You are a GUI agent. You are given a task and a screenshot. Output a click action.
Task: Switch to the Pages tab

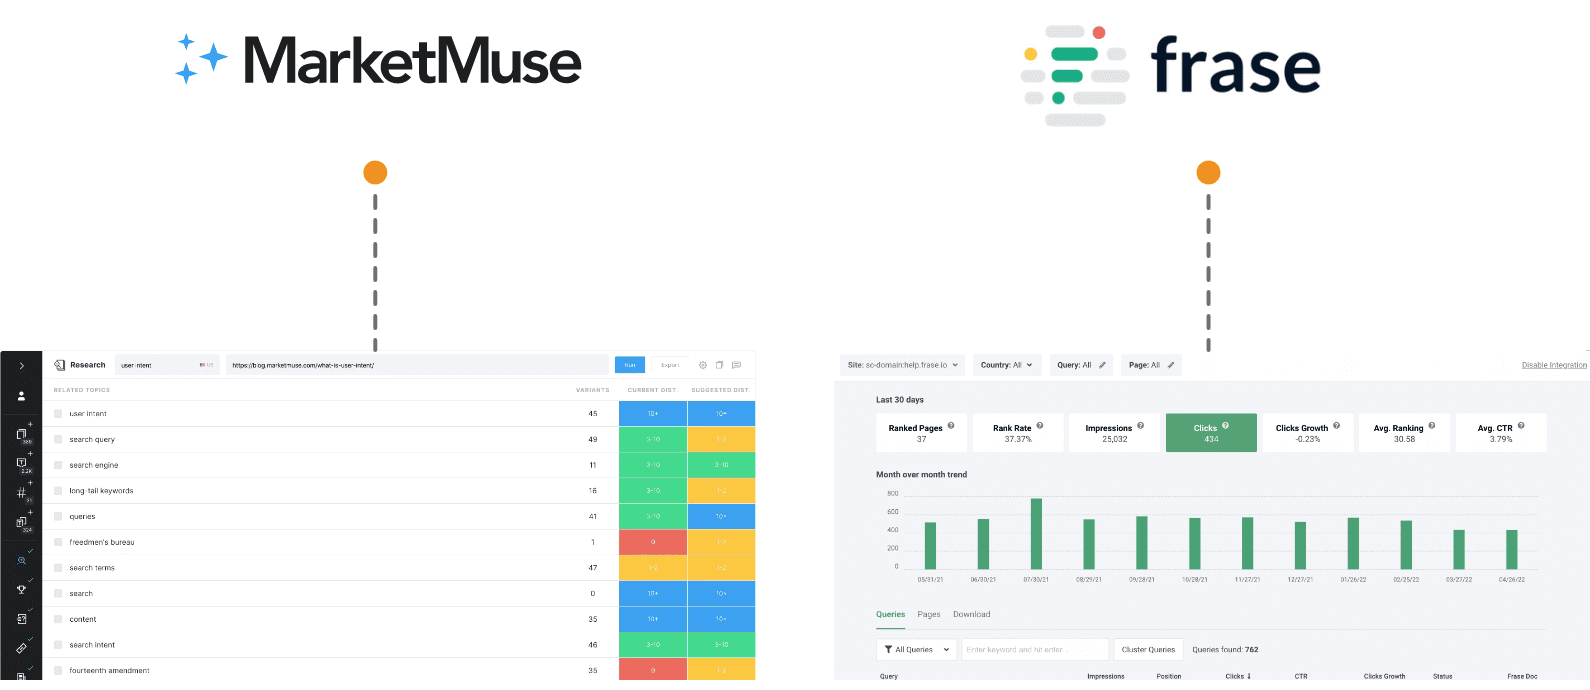click(929, 614)
